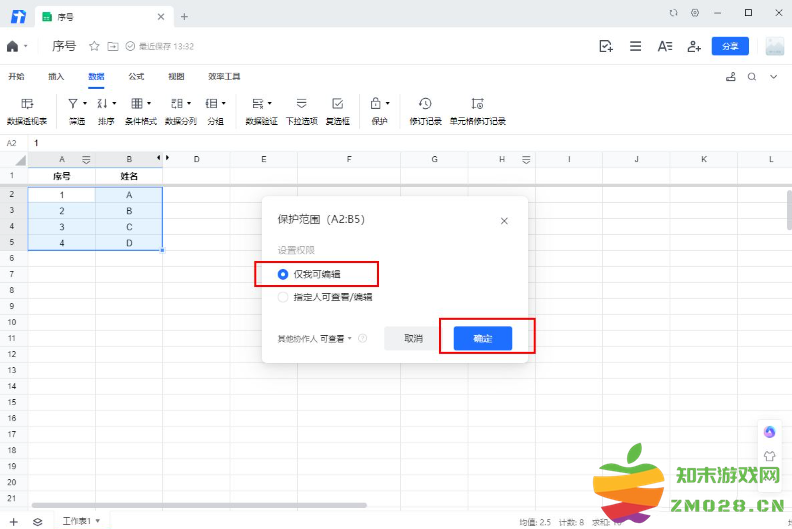The image size is (792, 529).
Task: Star this document as a favorite
Action: pos(94,46)
